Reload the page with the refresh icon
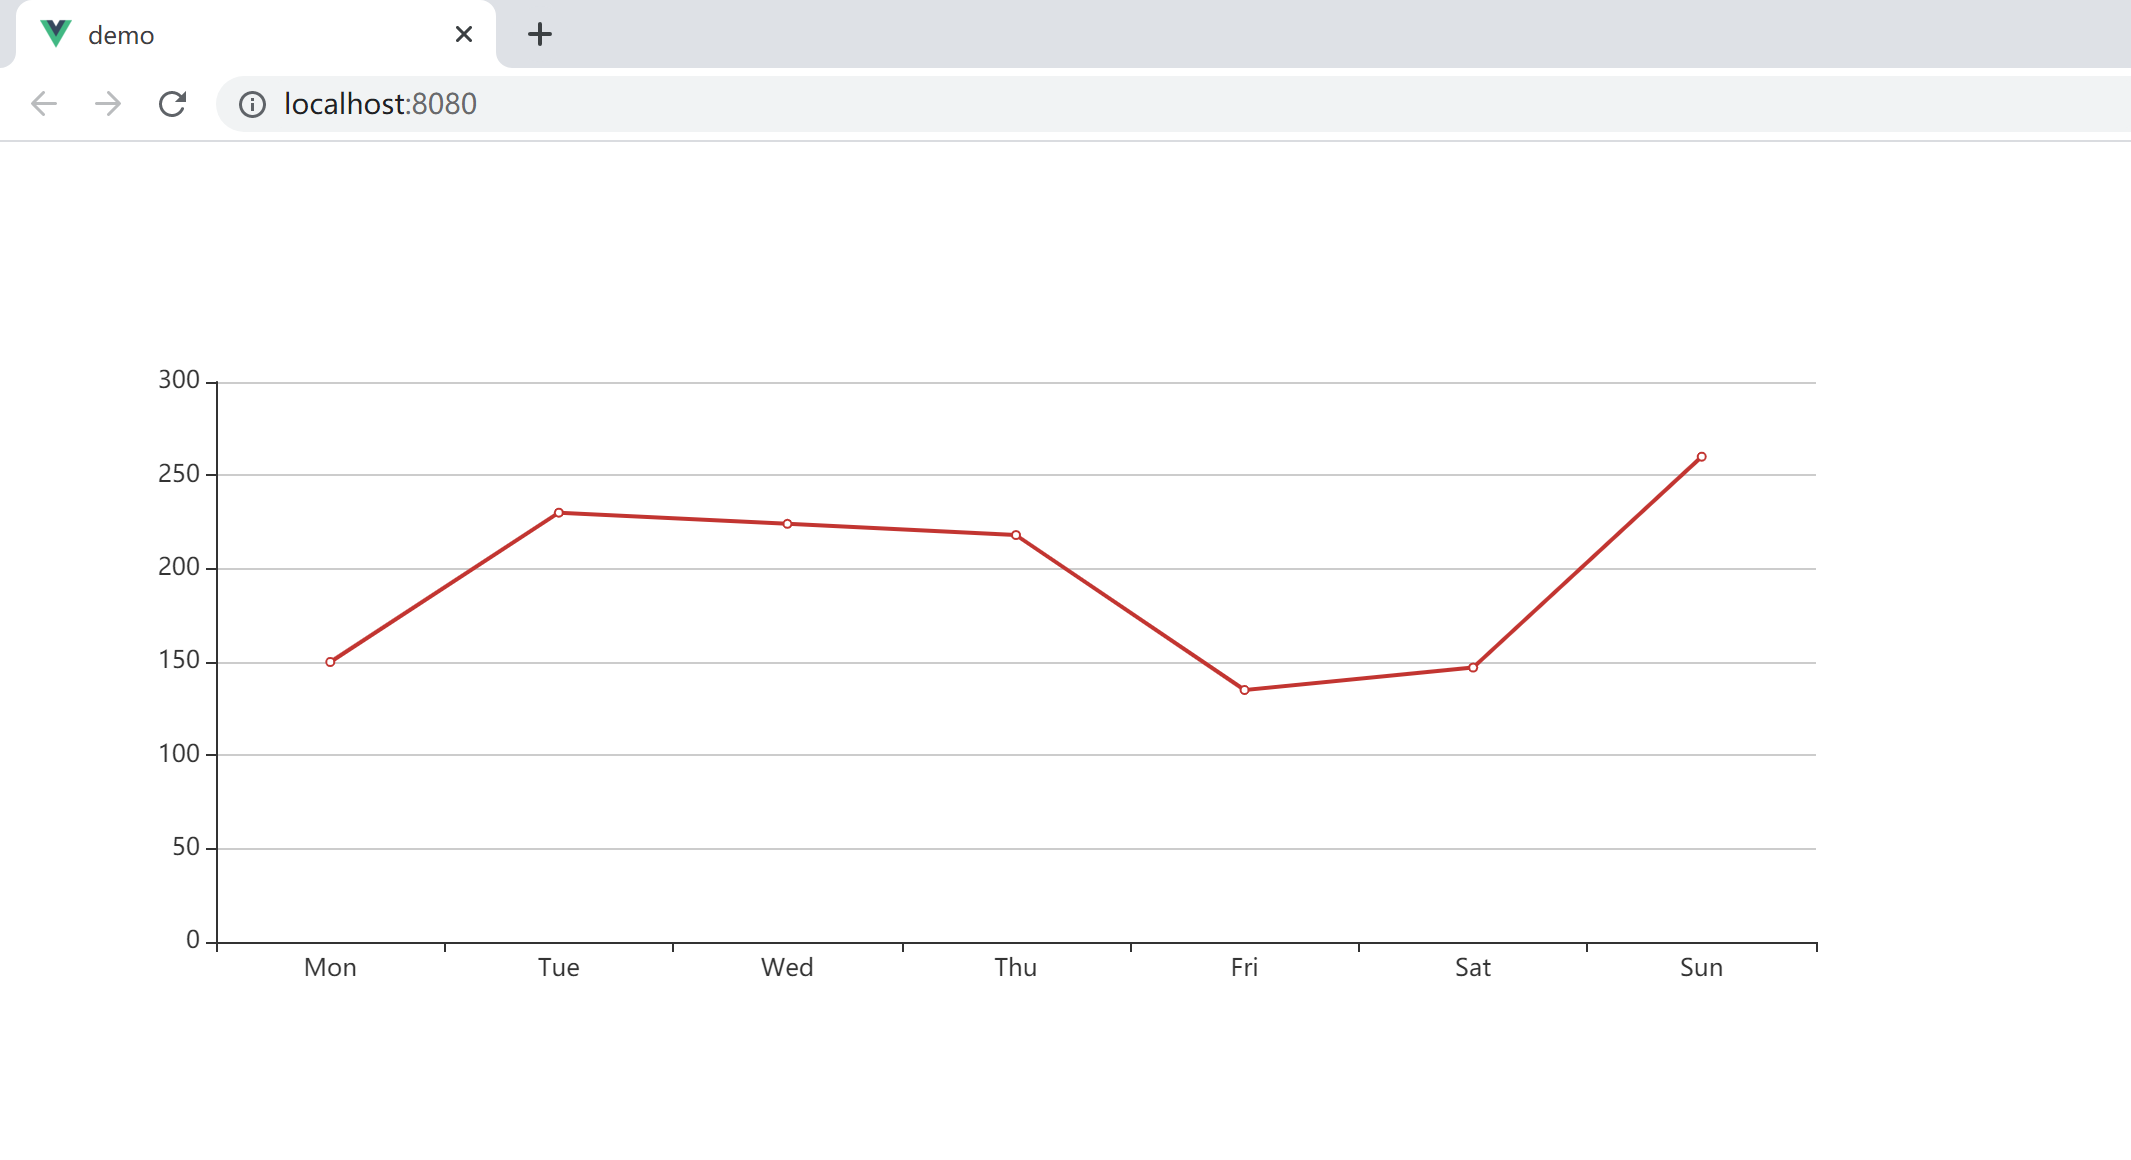 172,104
